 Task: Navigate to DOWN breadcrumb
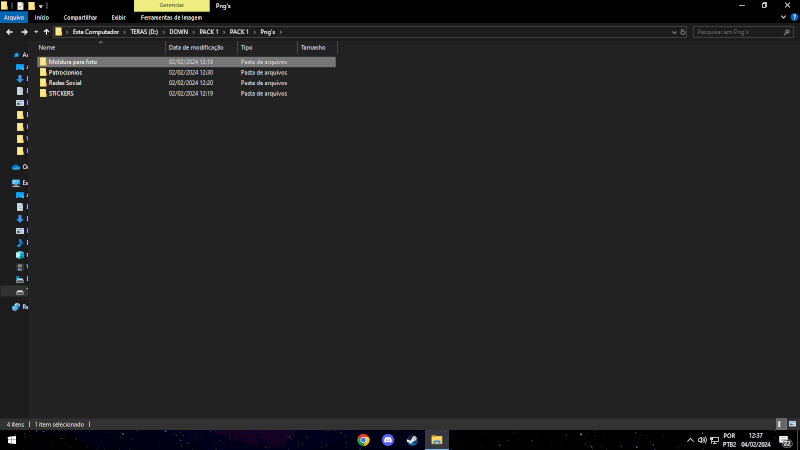179,32
